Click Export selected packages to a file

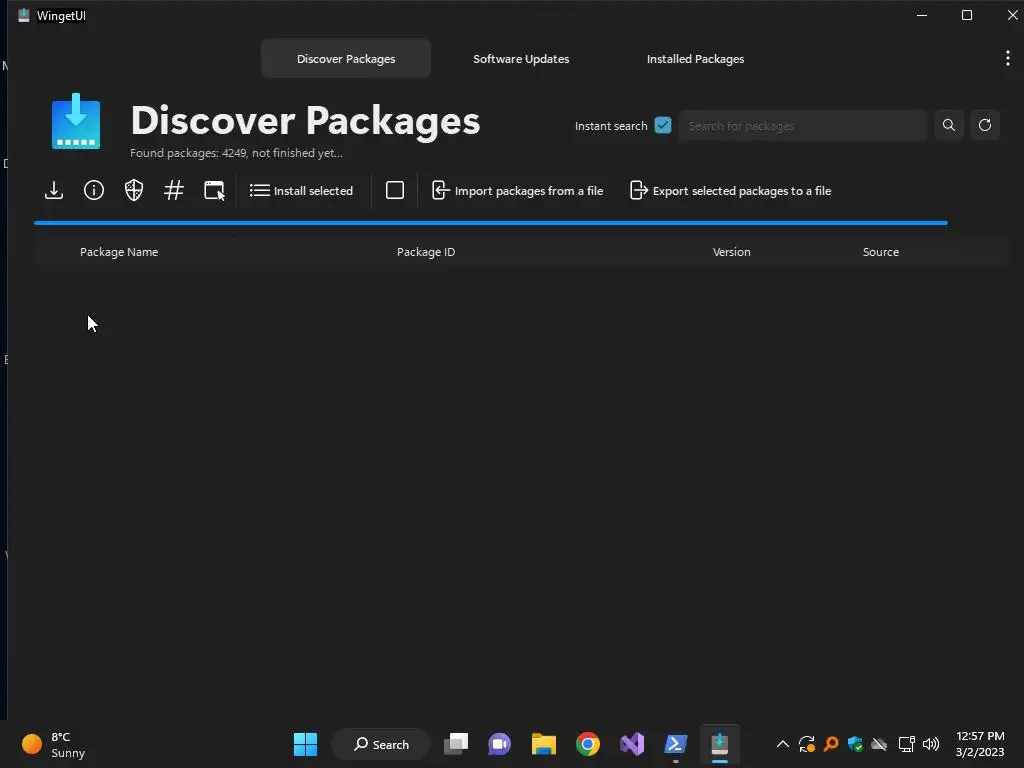(730, 191)
